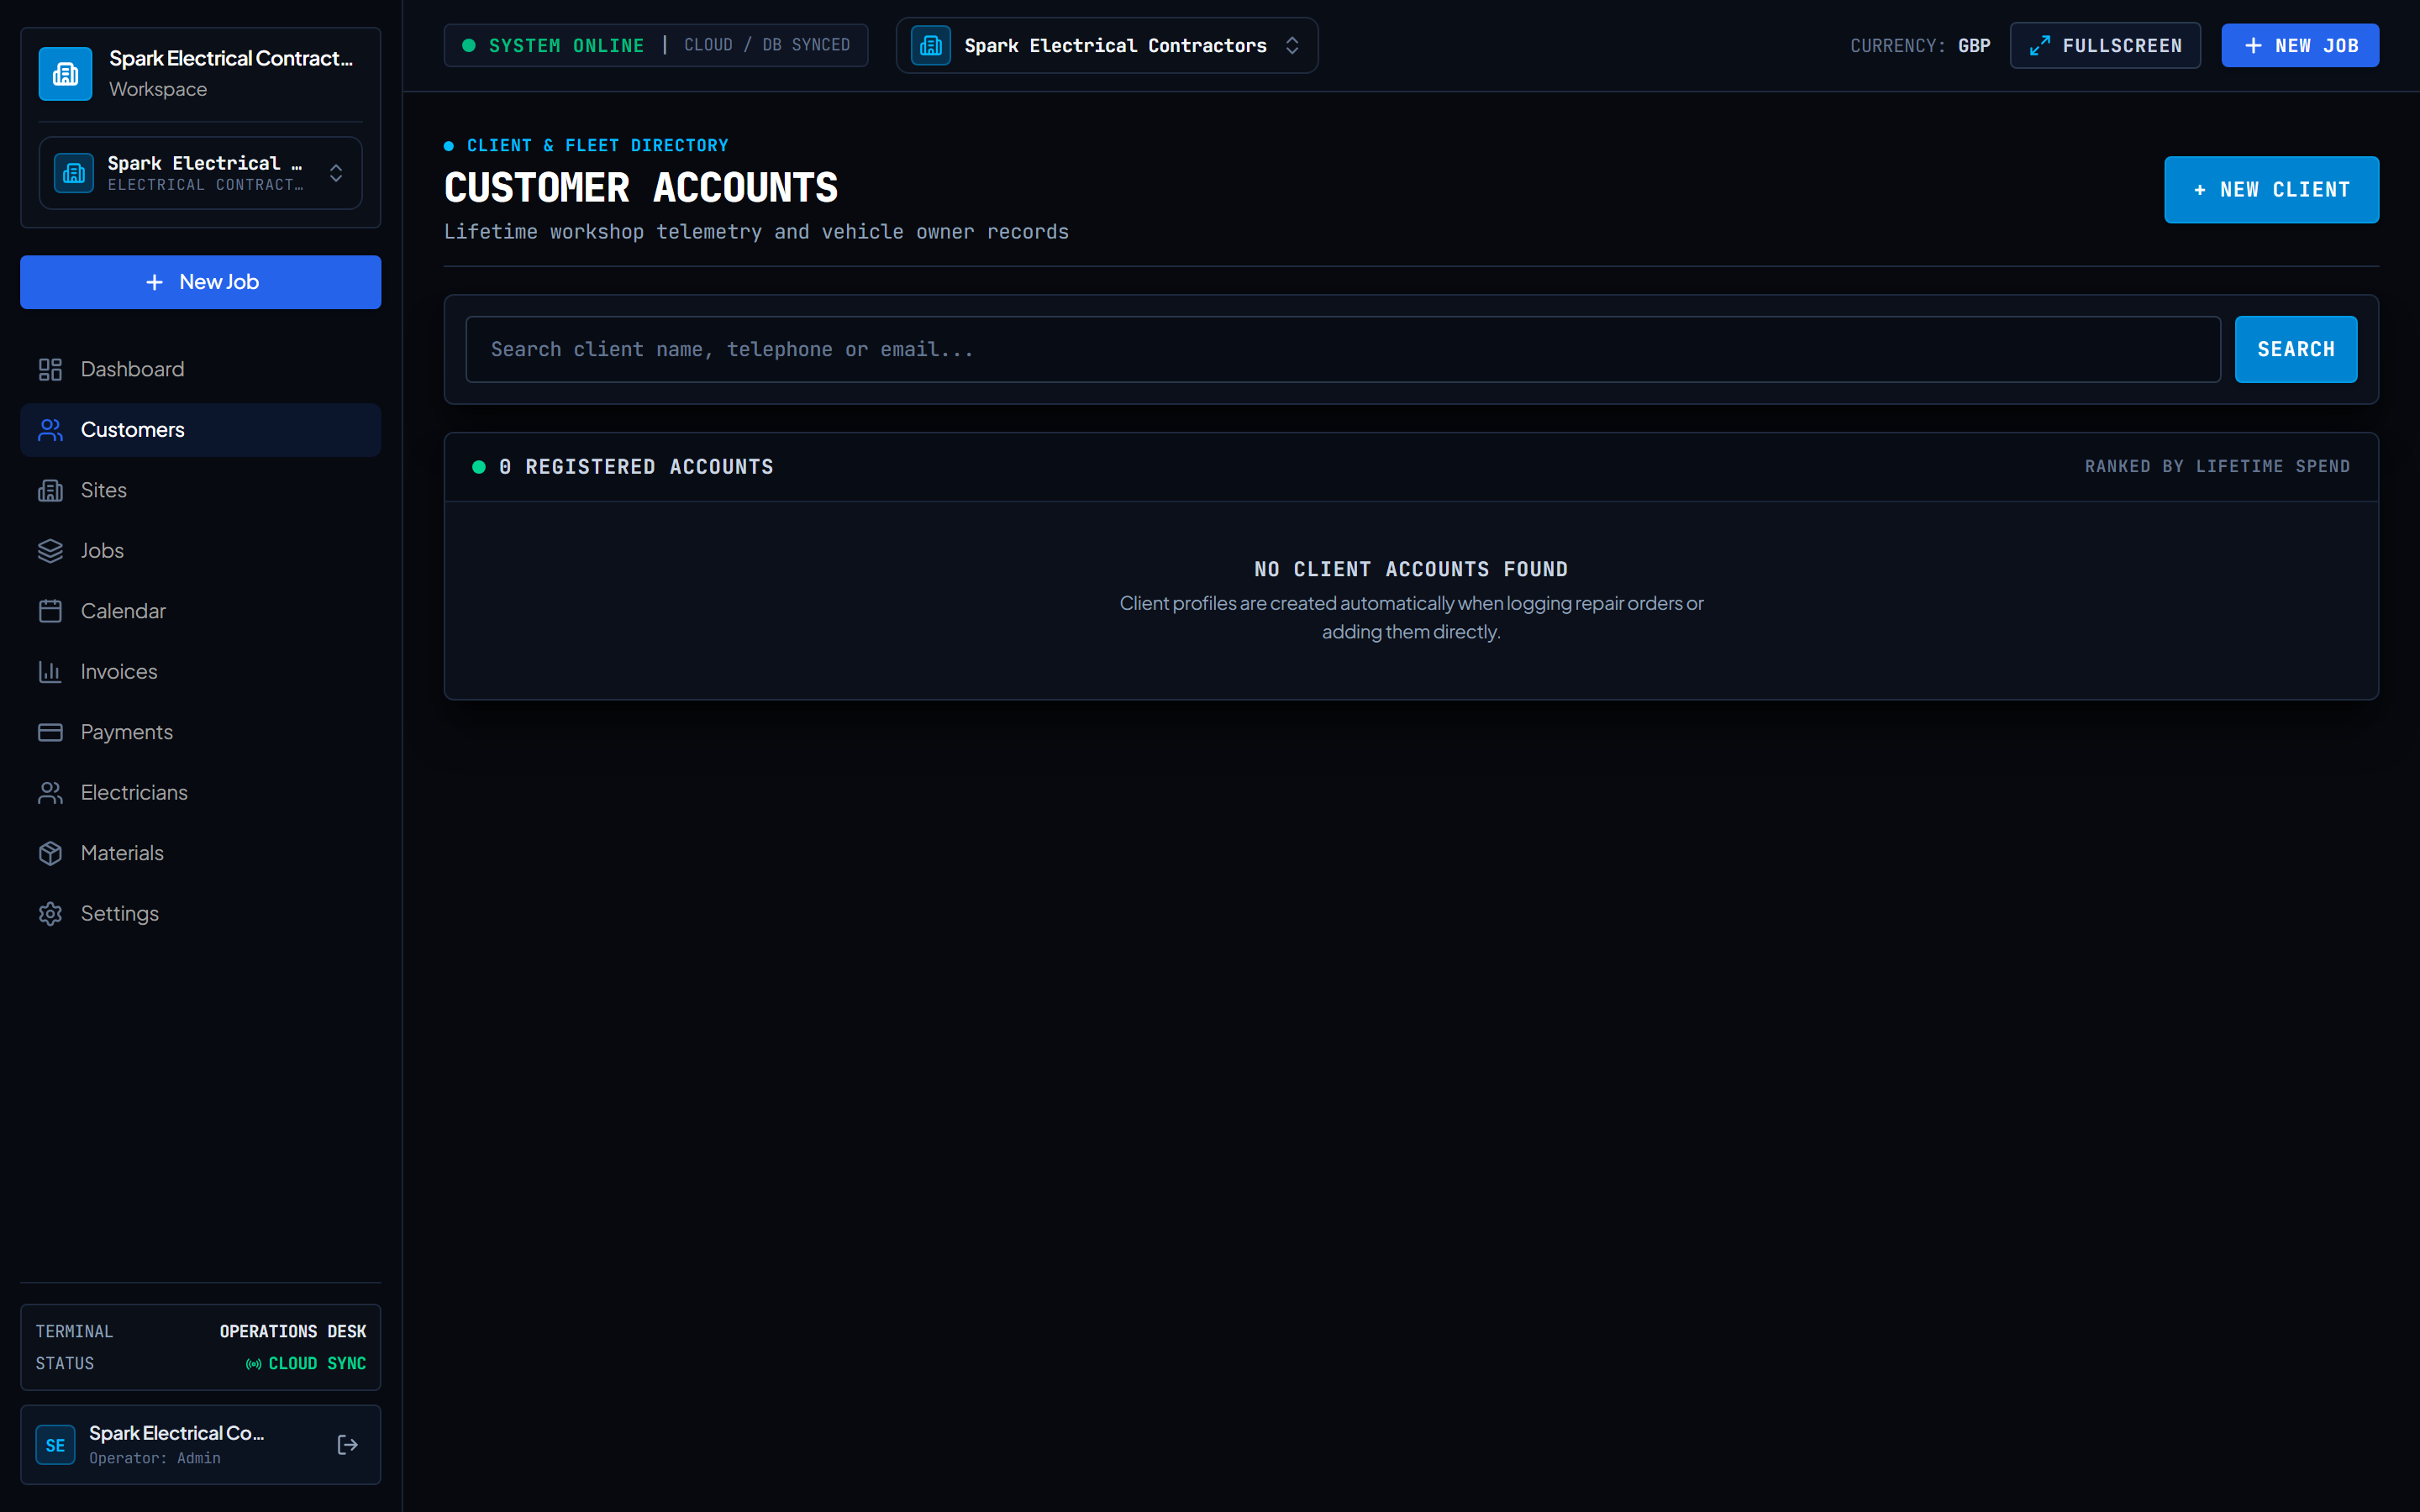Viewport: 2420px width, 1512px height.
Task: Click the CURRENCY: GBP label
Action: (x=1920, y=46)
